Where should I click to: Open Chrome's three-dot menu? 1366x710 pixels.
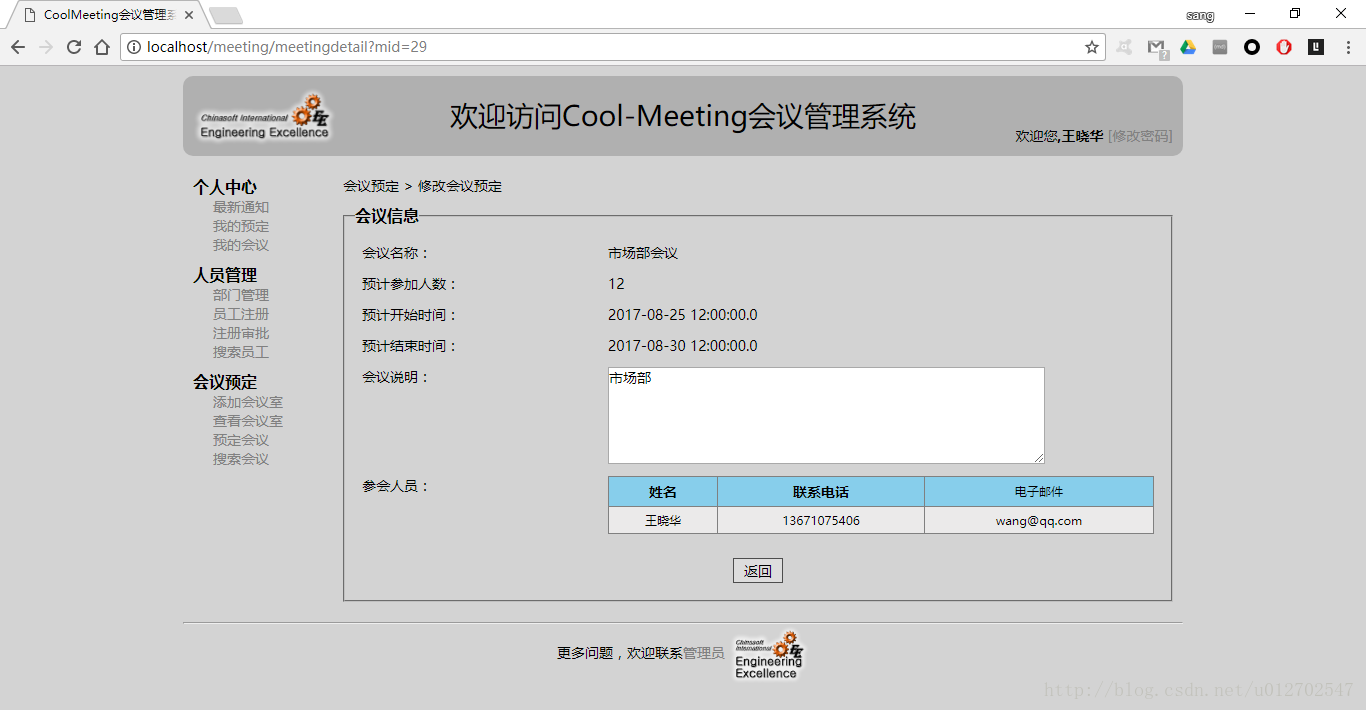point(1348,47)
